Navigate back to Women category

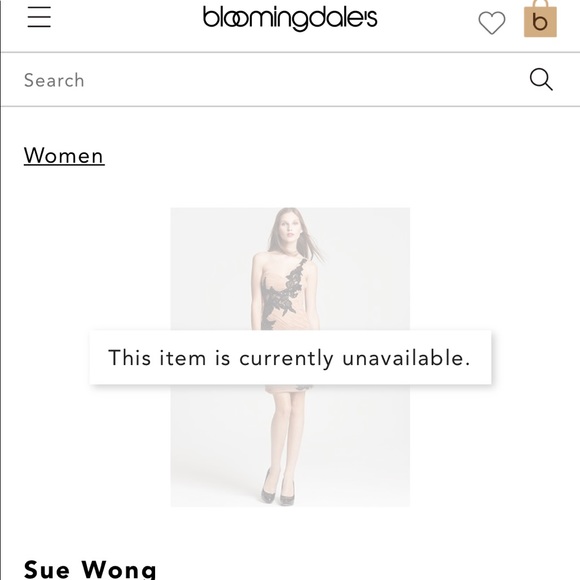tap(64, 155)
